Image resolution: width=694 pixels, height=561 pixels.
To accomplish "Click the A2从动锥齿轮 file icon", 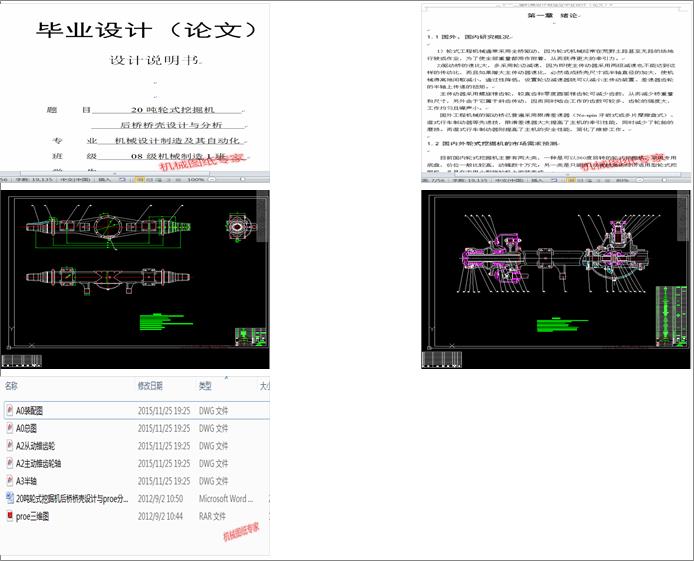I will pos(9,446).
